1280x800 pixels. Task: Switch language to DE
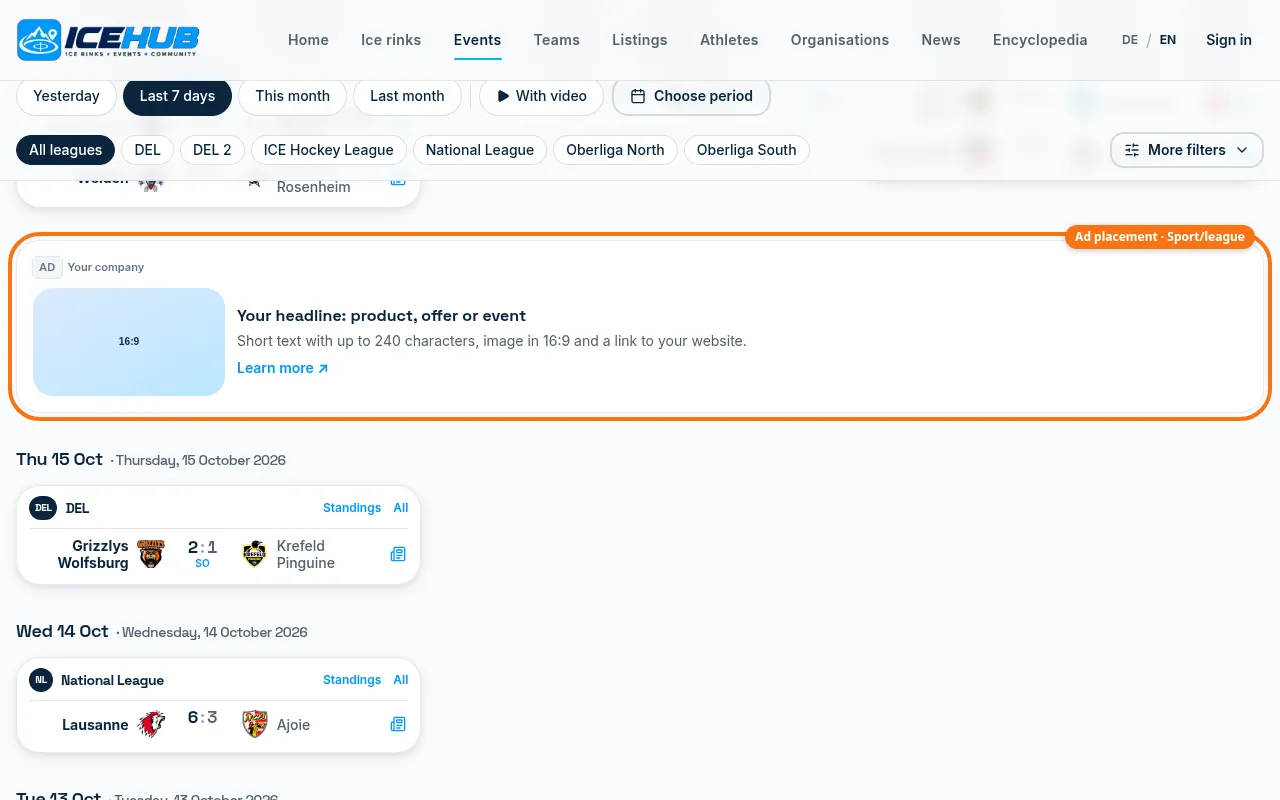click(1130, 40)
